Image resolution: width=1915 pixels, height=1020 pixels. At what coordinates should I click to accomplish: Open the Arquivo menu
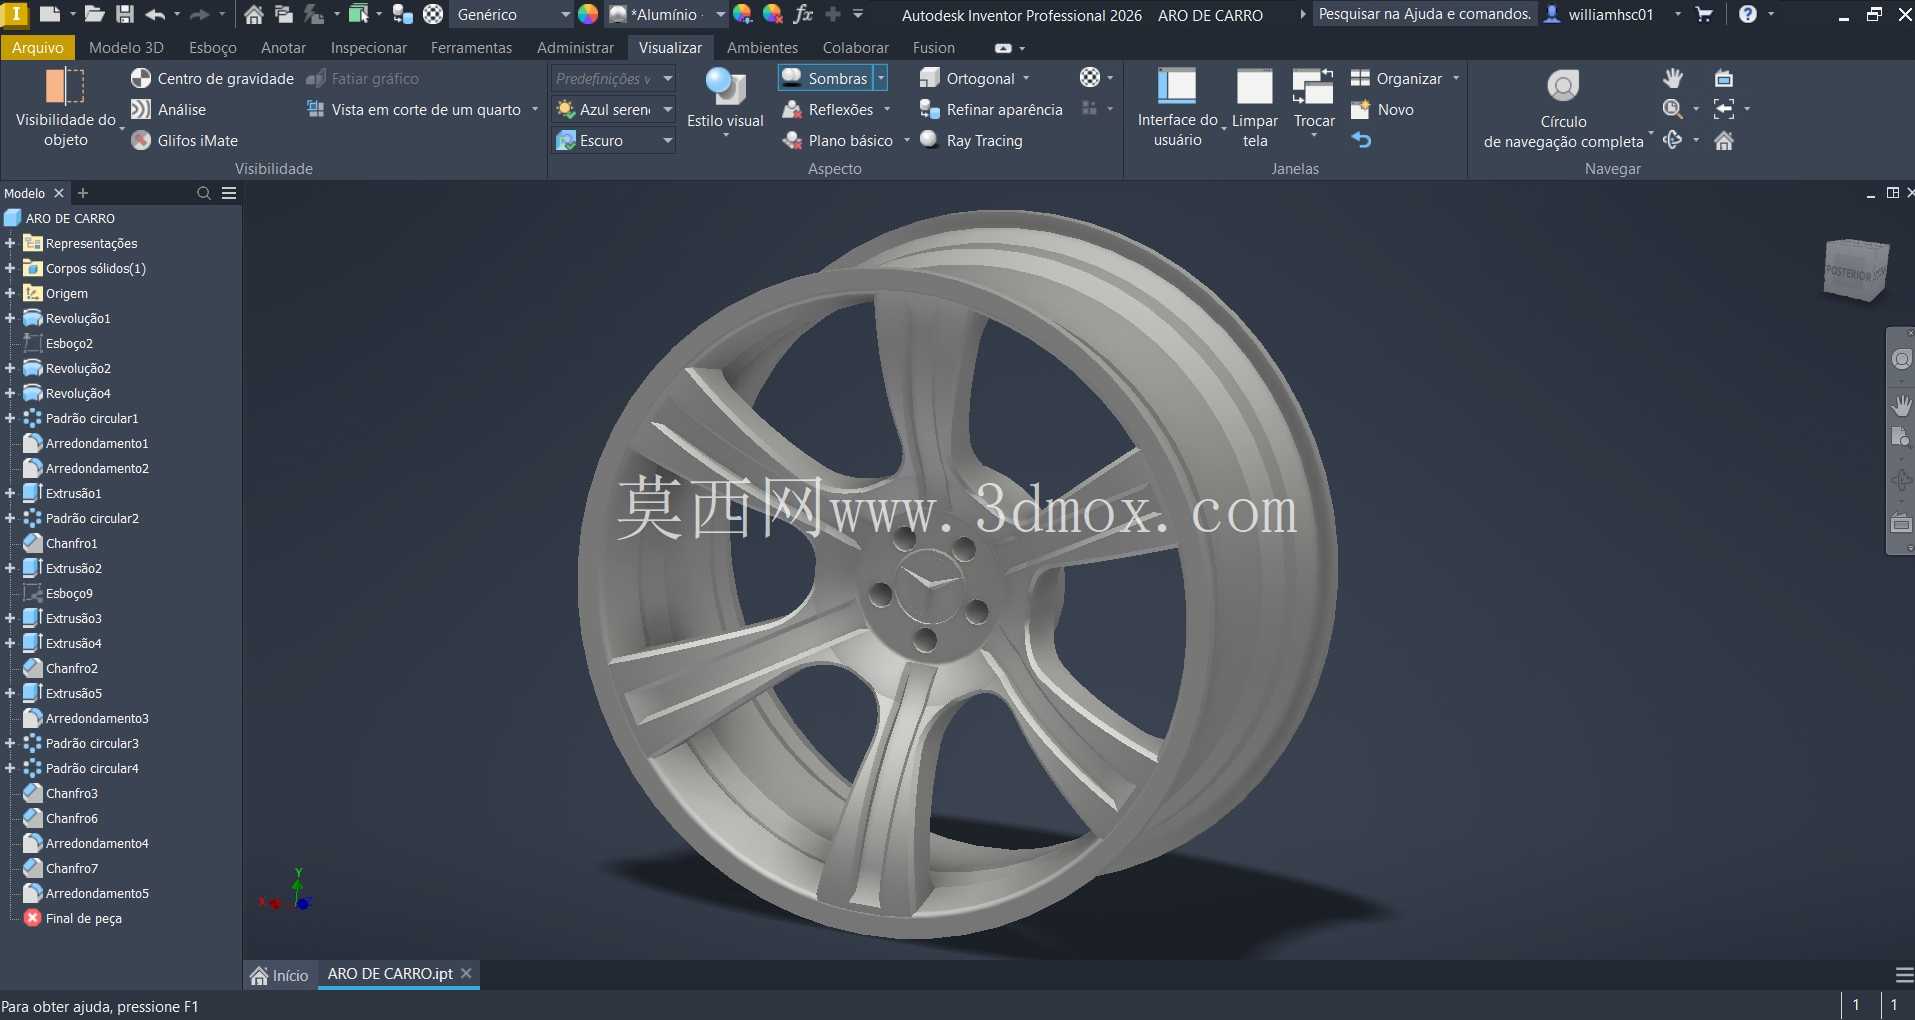pos(38,47)
